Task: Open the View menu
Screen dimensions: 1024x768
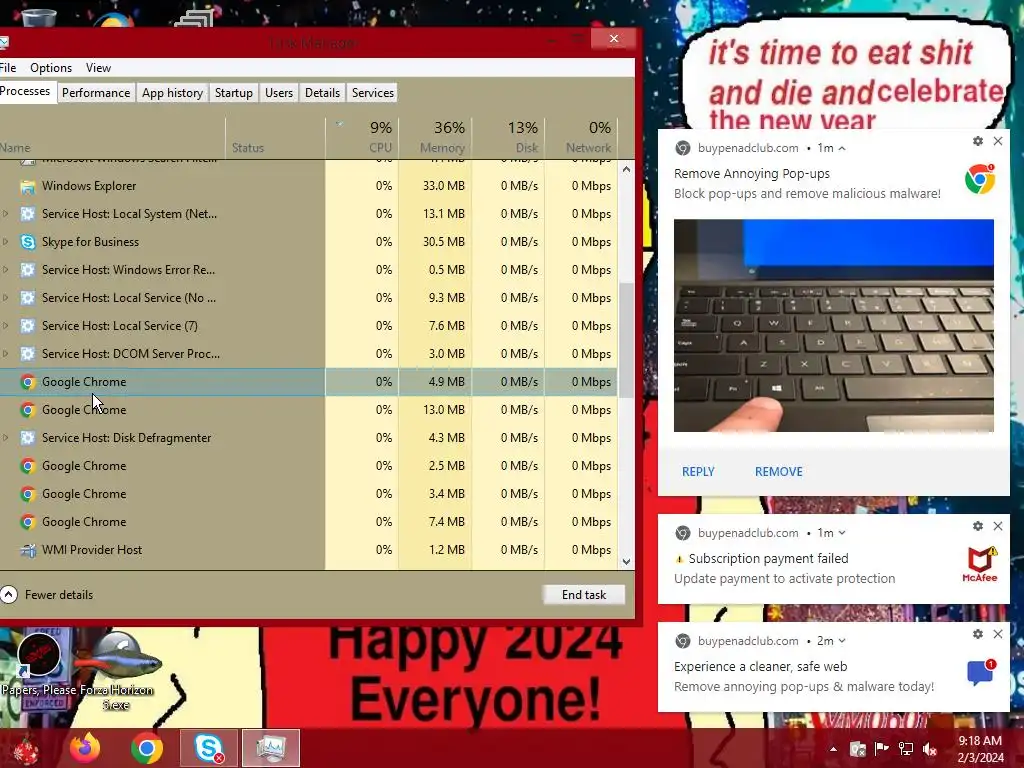Action: click(x=98, y=68)
